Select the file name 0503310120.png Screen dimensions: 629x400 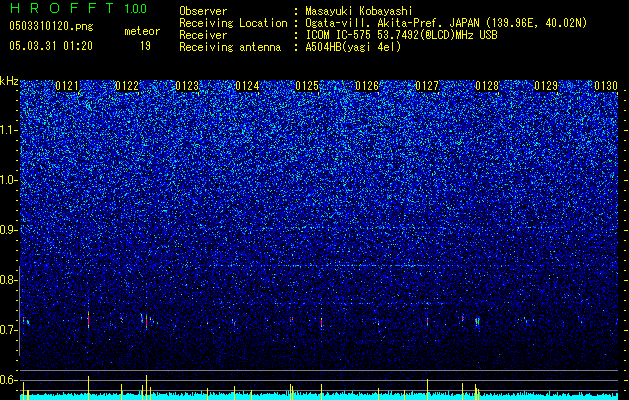click(x=51, y=26)
